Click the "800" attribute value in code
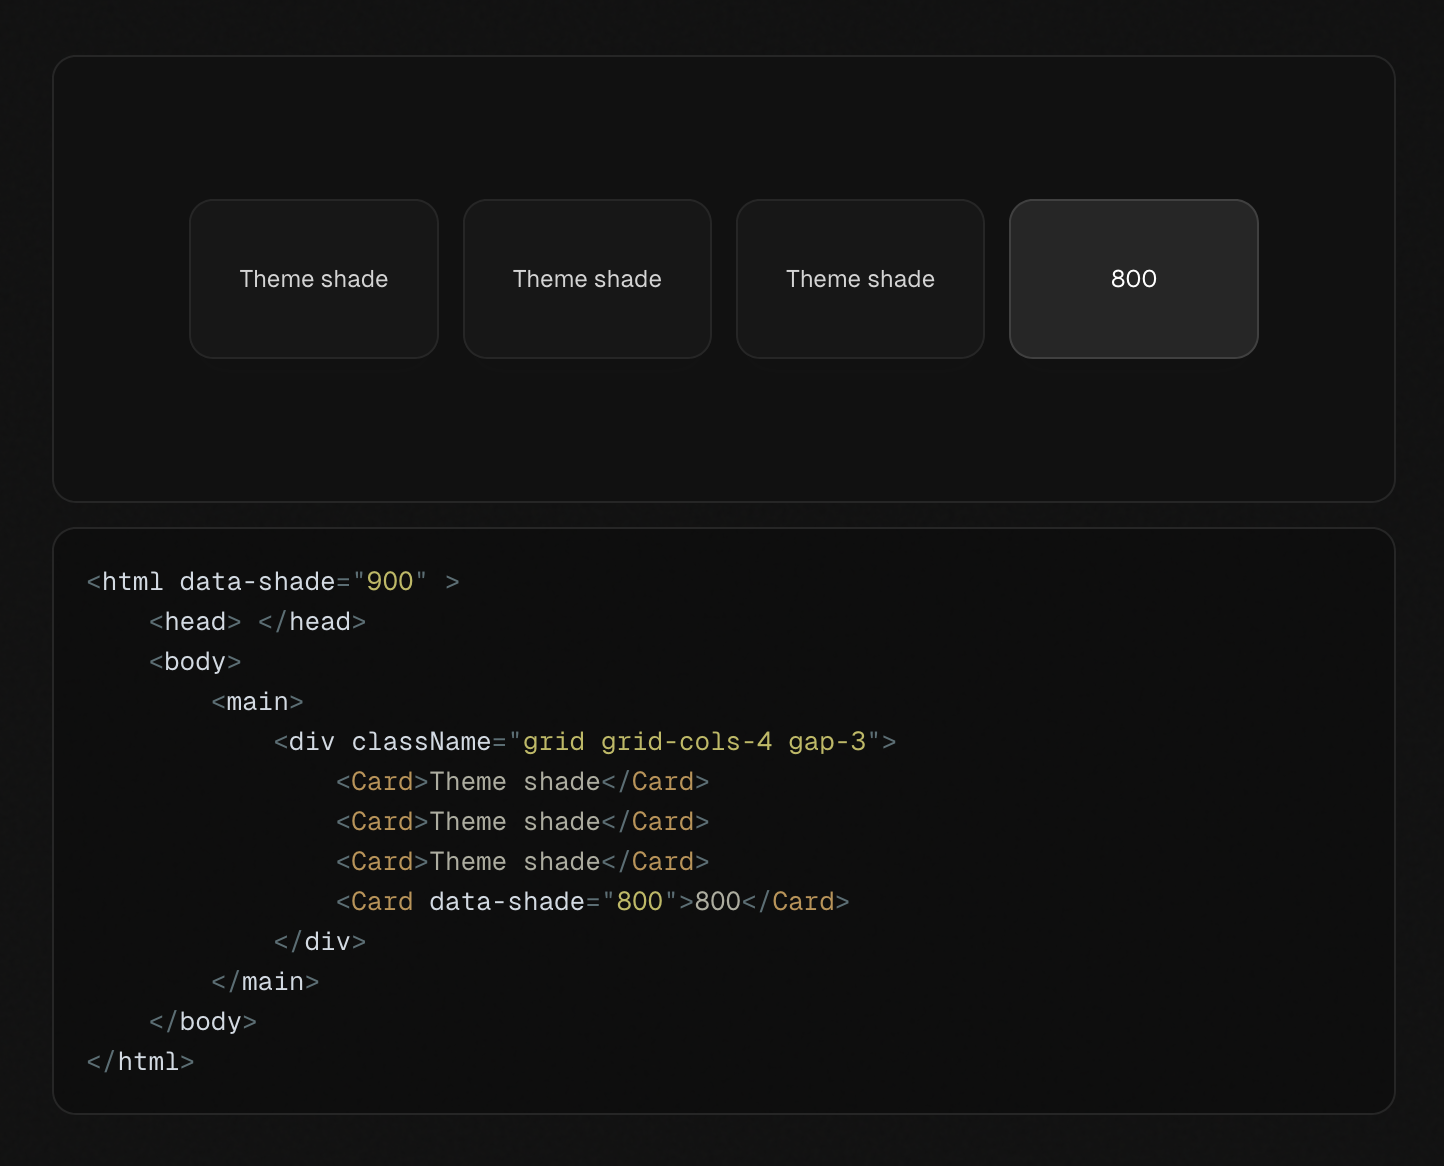 (640, 902)
